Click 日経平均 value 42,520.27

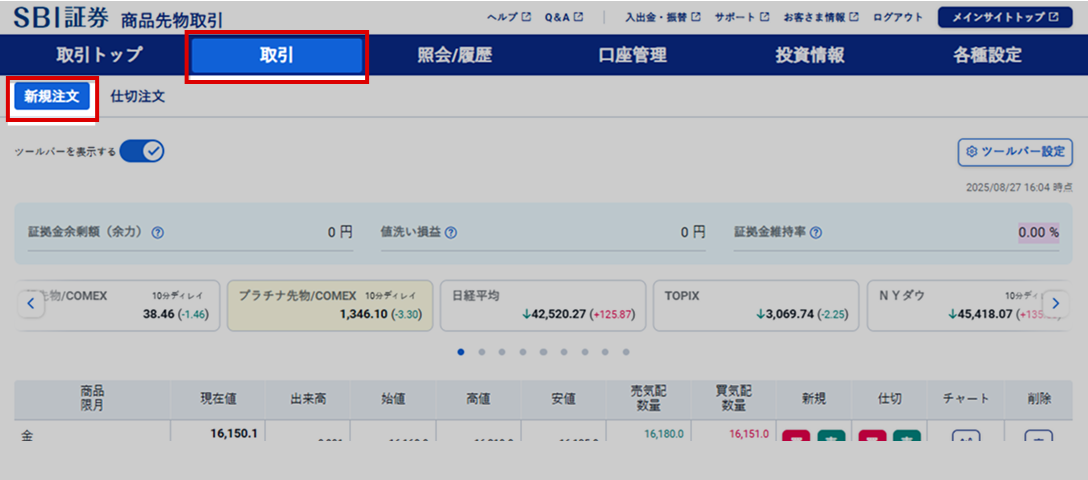(558, 315)
